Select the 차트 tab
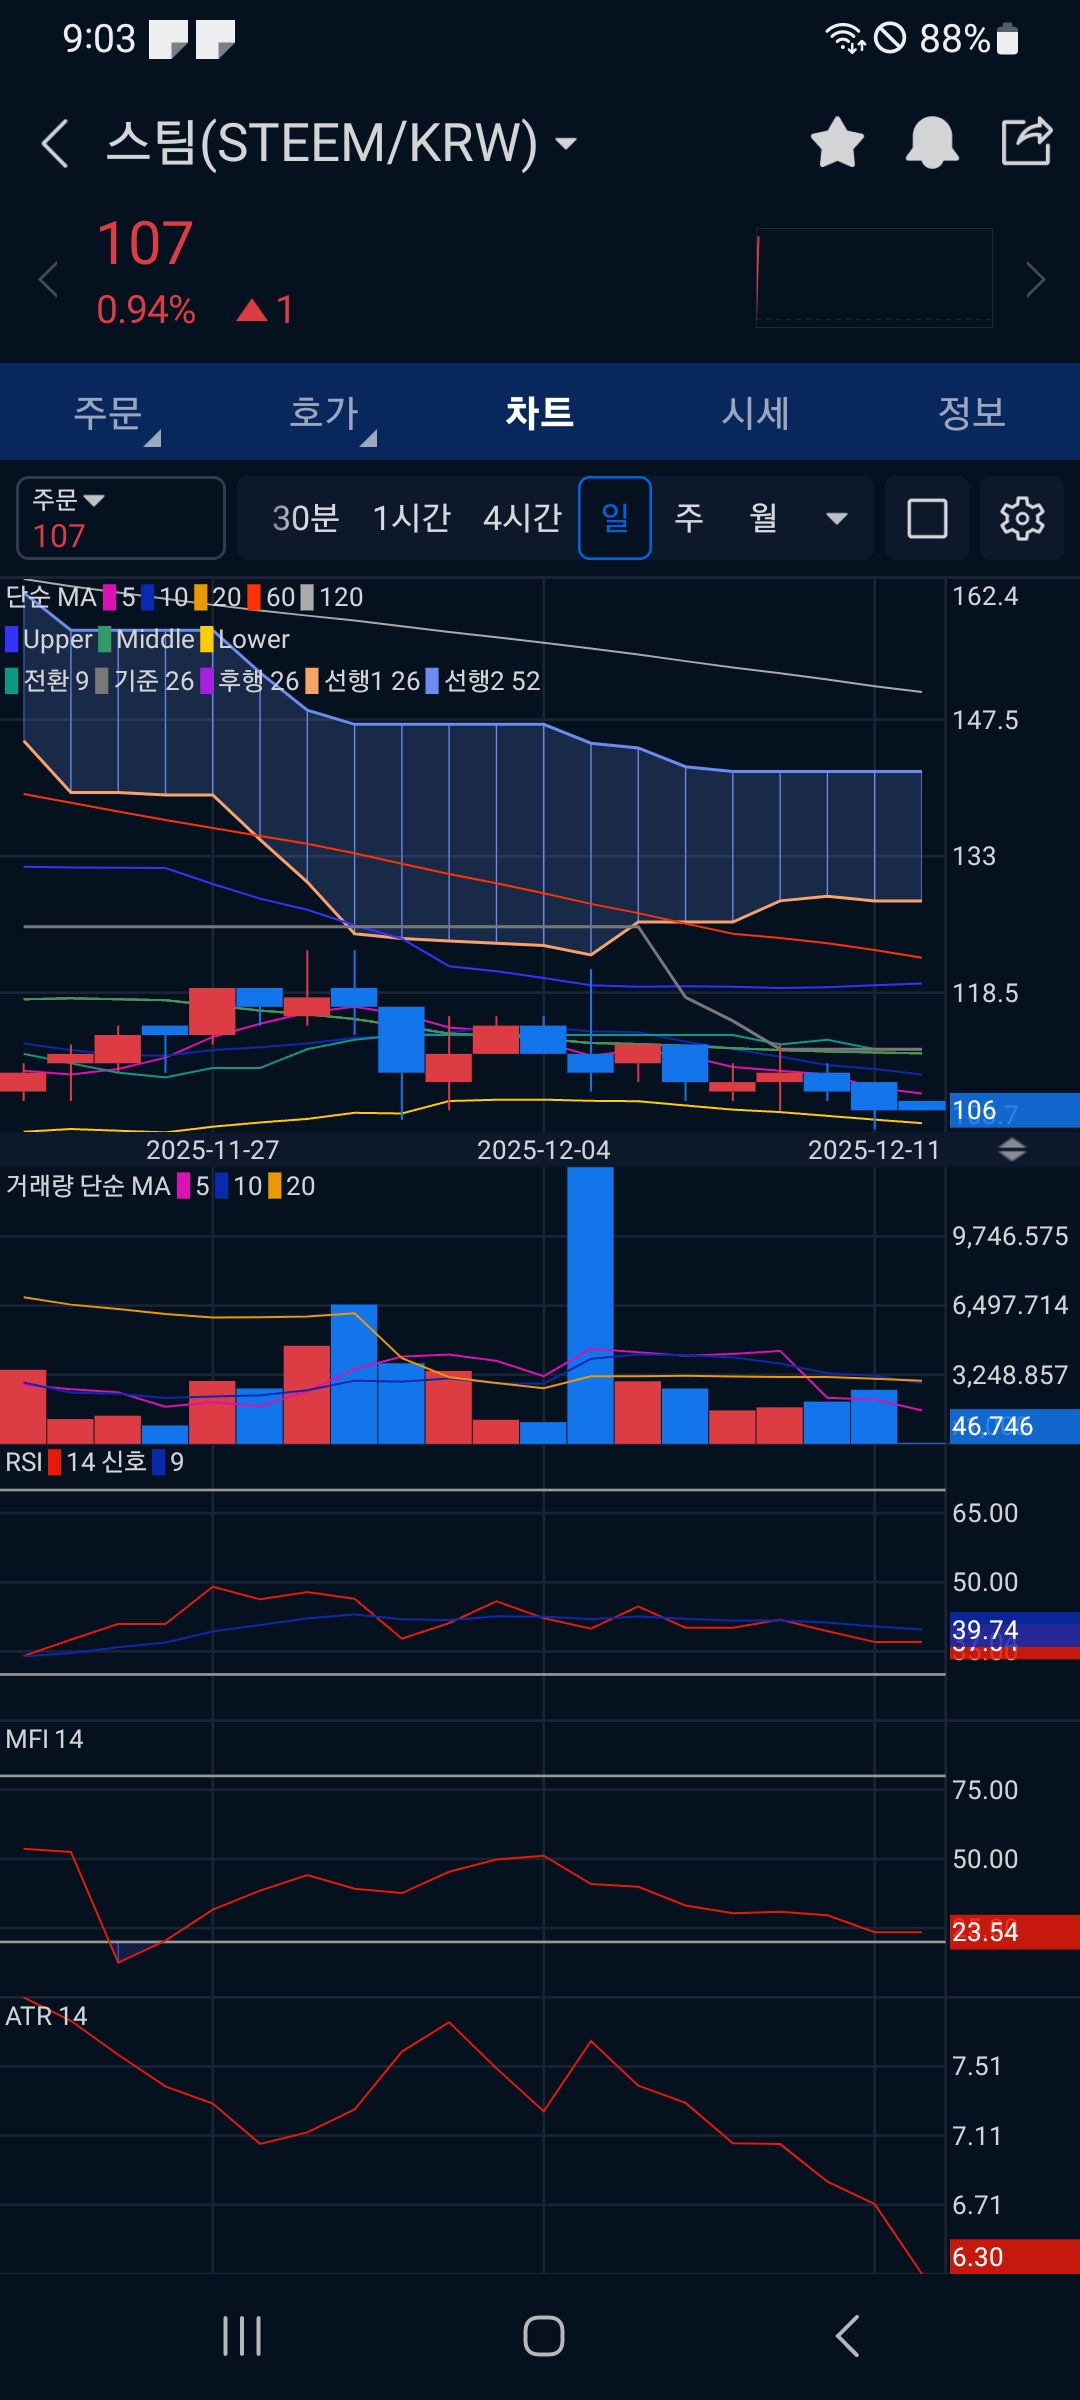1080x2400 pixels. pos(540,412)
